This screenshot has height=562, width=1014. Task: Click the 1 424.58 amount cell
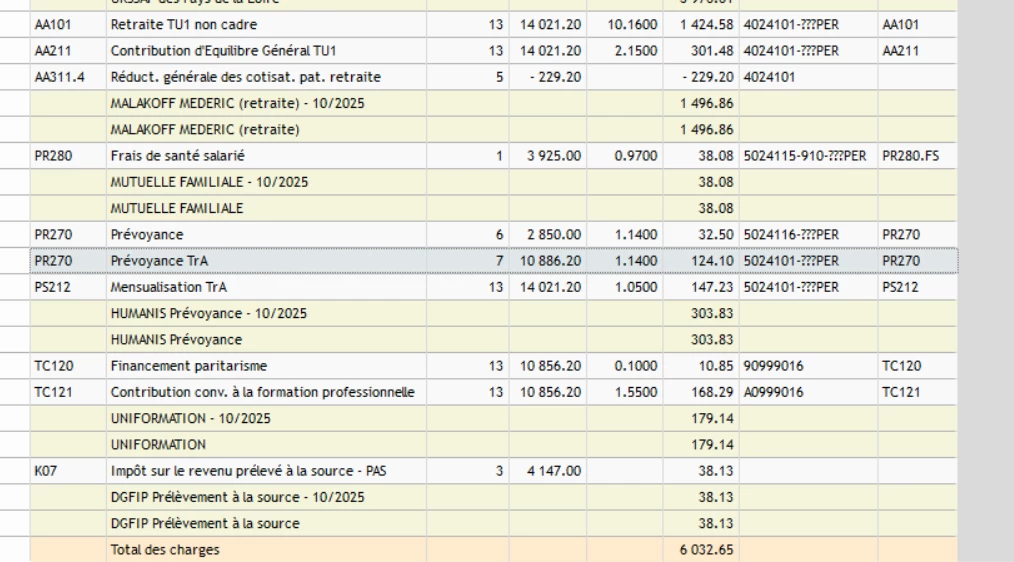coord(701,25)
